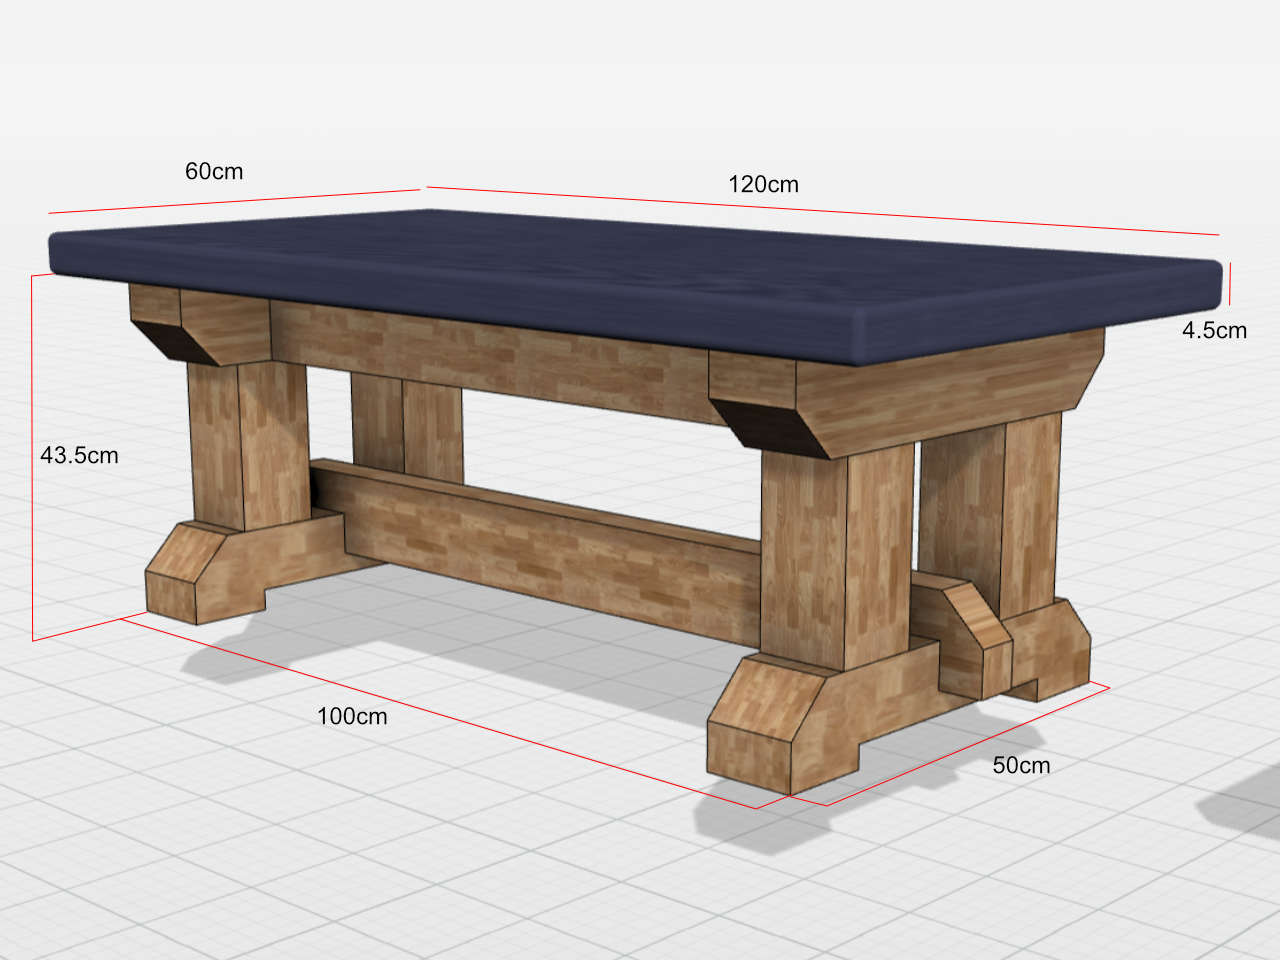Select the 60cm width dimension label

tap(214, 171)
